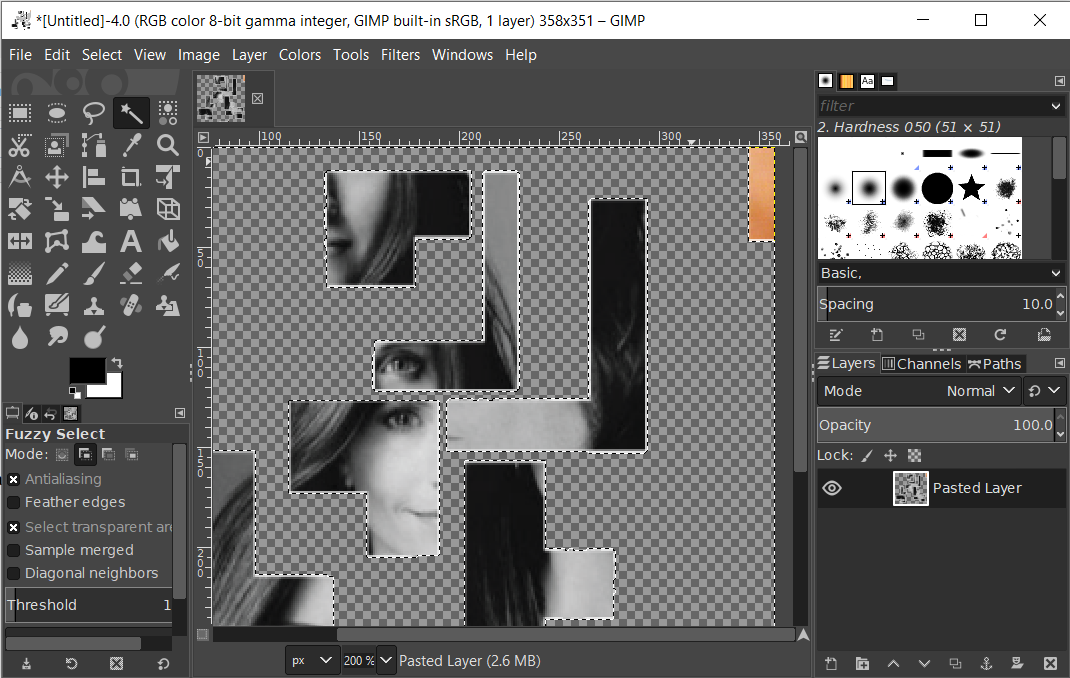Screen dimensions: 1070x678
Task: Enable Feather edges option
Action: 11,502
